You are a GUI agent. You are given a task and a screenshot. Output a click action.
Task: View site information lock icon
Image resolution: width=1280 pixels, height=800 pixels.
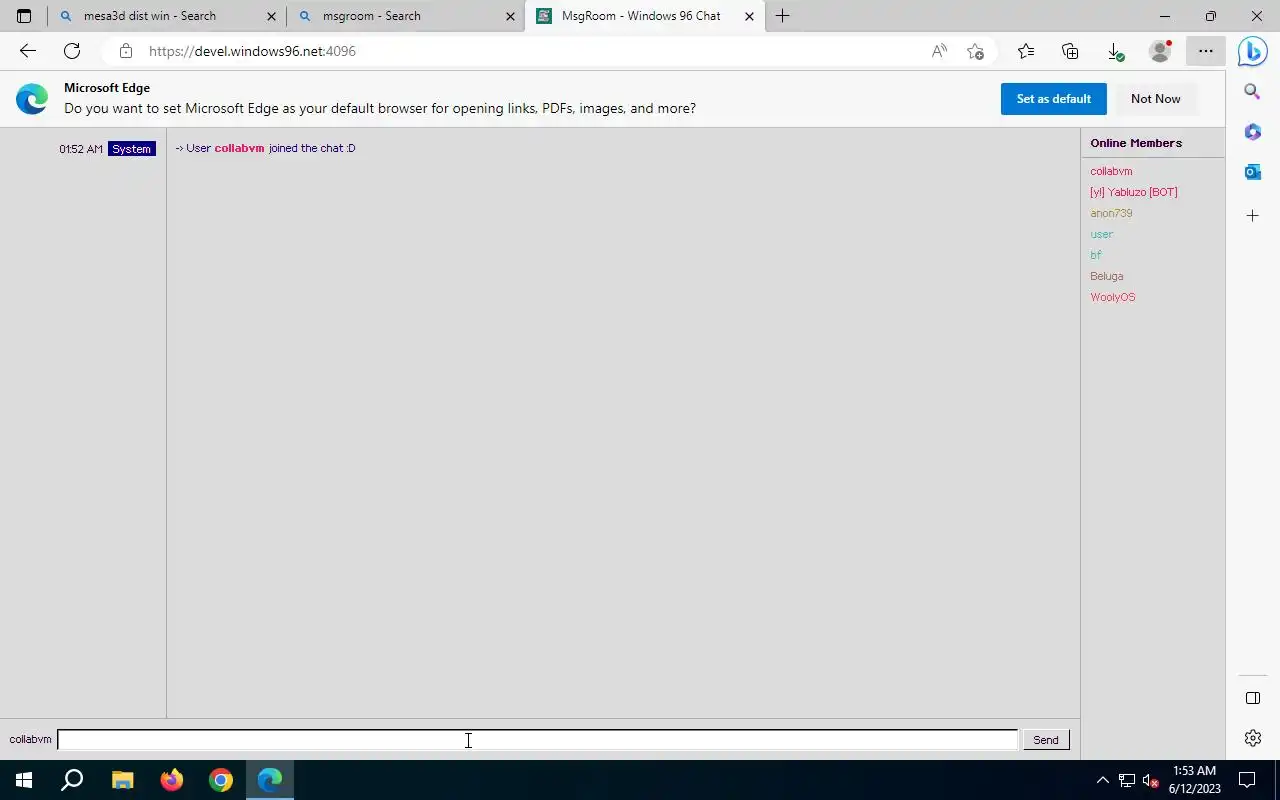coord(125,51)
